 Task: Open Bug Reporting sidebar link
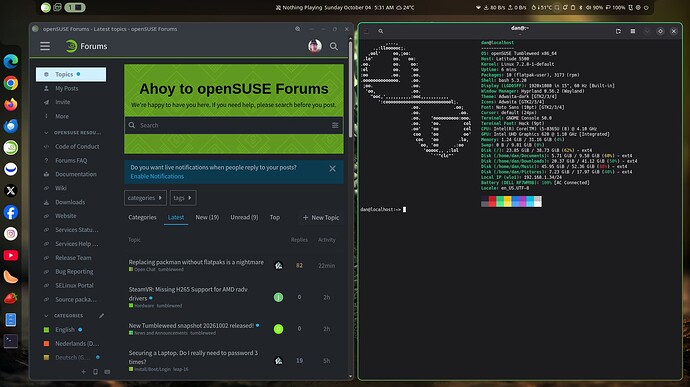pos(74,272)
